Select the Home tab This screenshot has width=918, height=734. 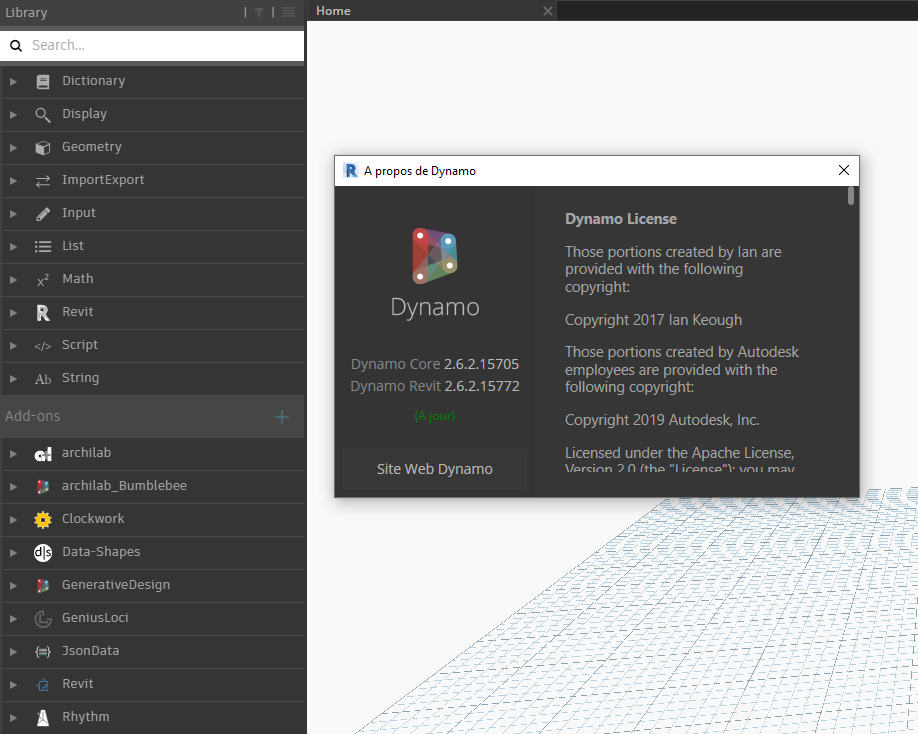click(334, 11)
